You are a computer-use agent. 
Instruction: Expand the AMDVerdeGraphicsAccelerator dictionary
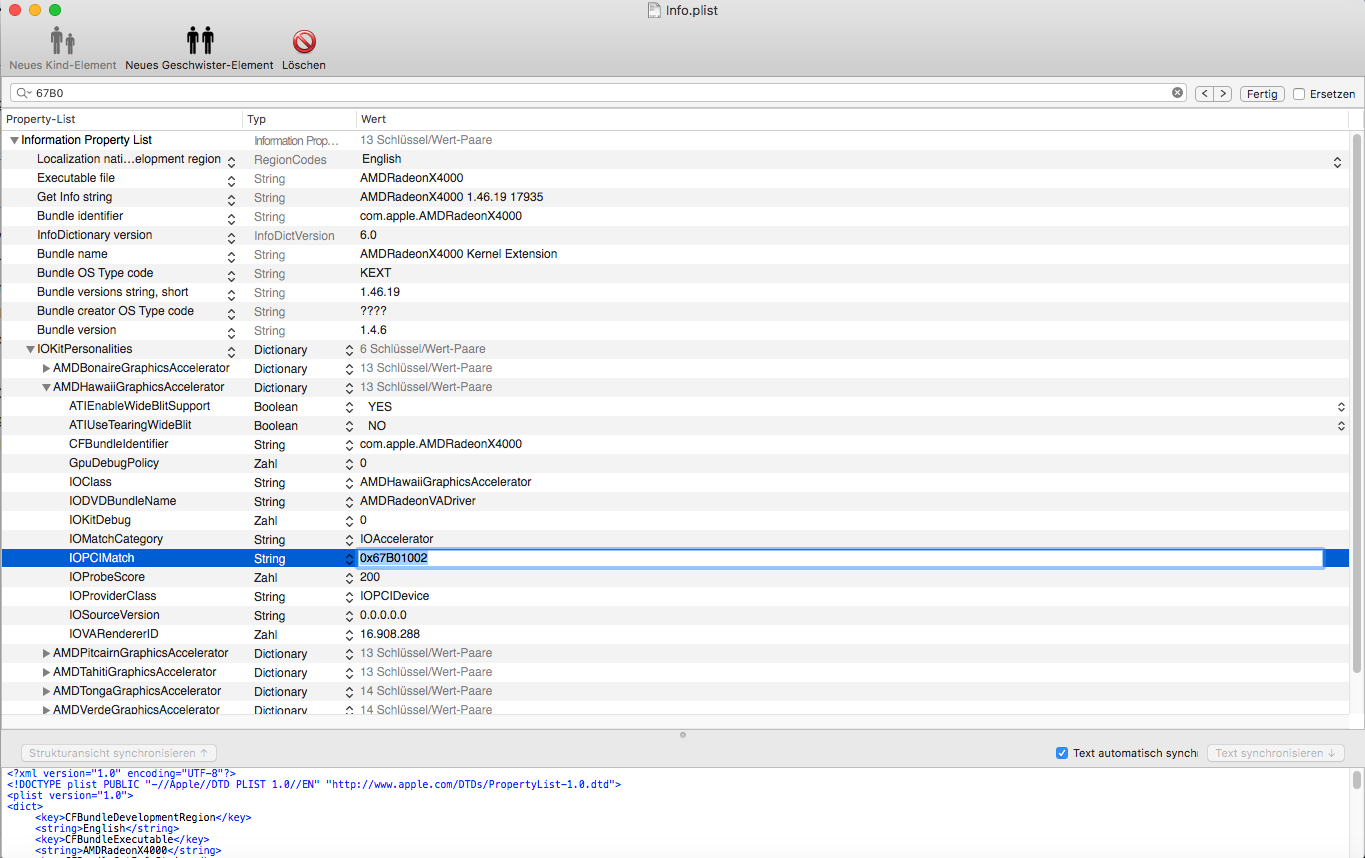(x=47, y=711)
